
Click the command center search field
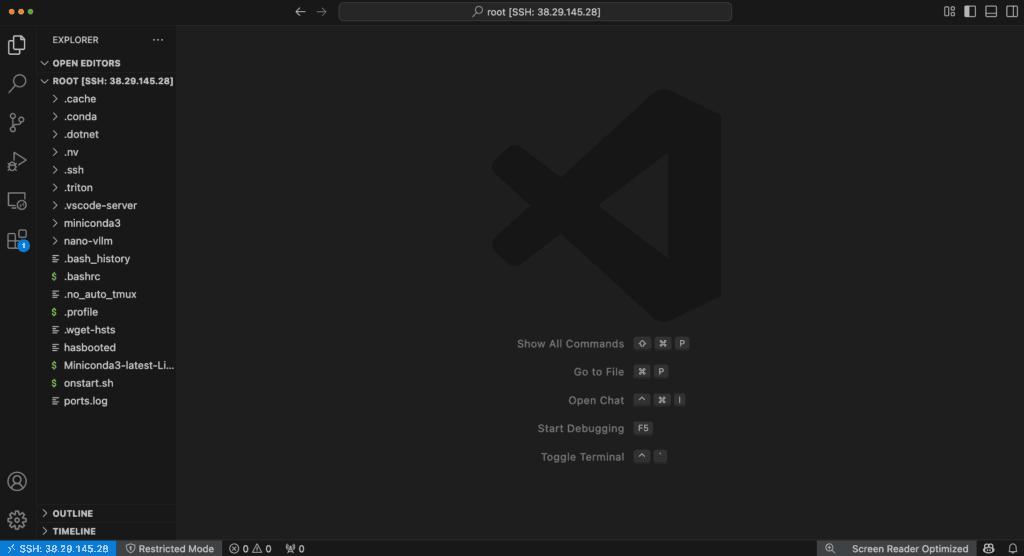[x=535, y=12]
